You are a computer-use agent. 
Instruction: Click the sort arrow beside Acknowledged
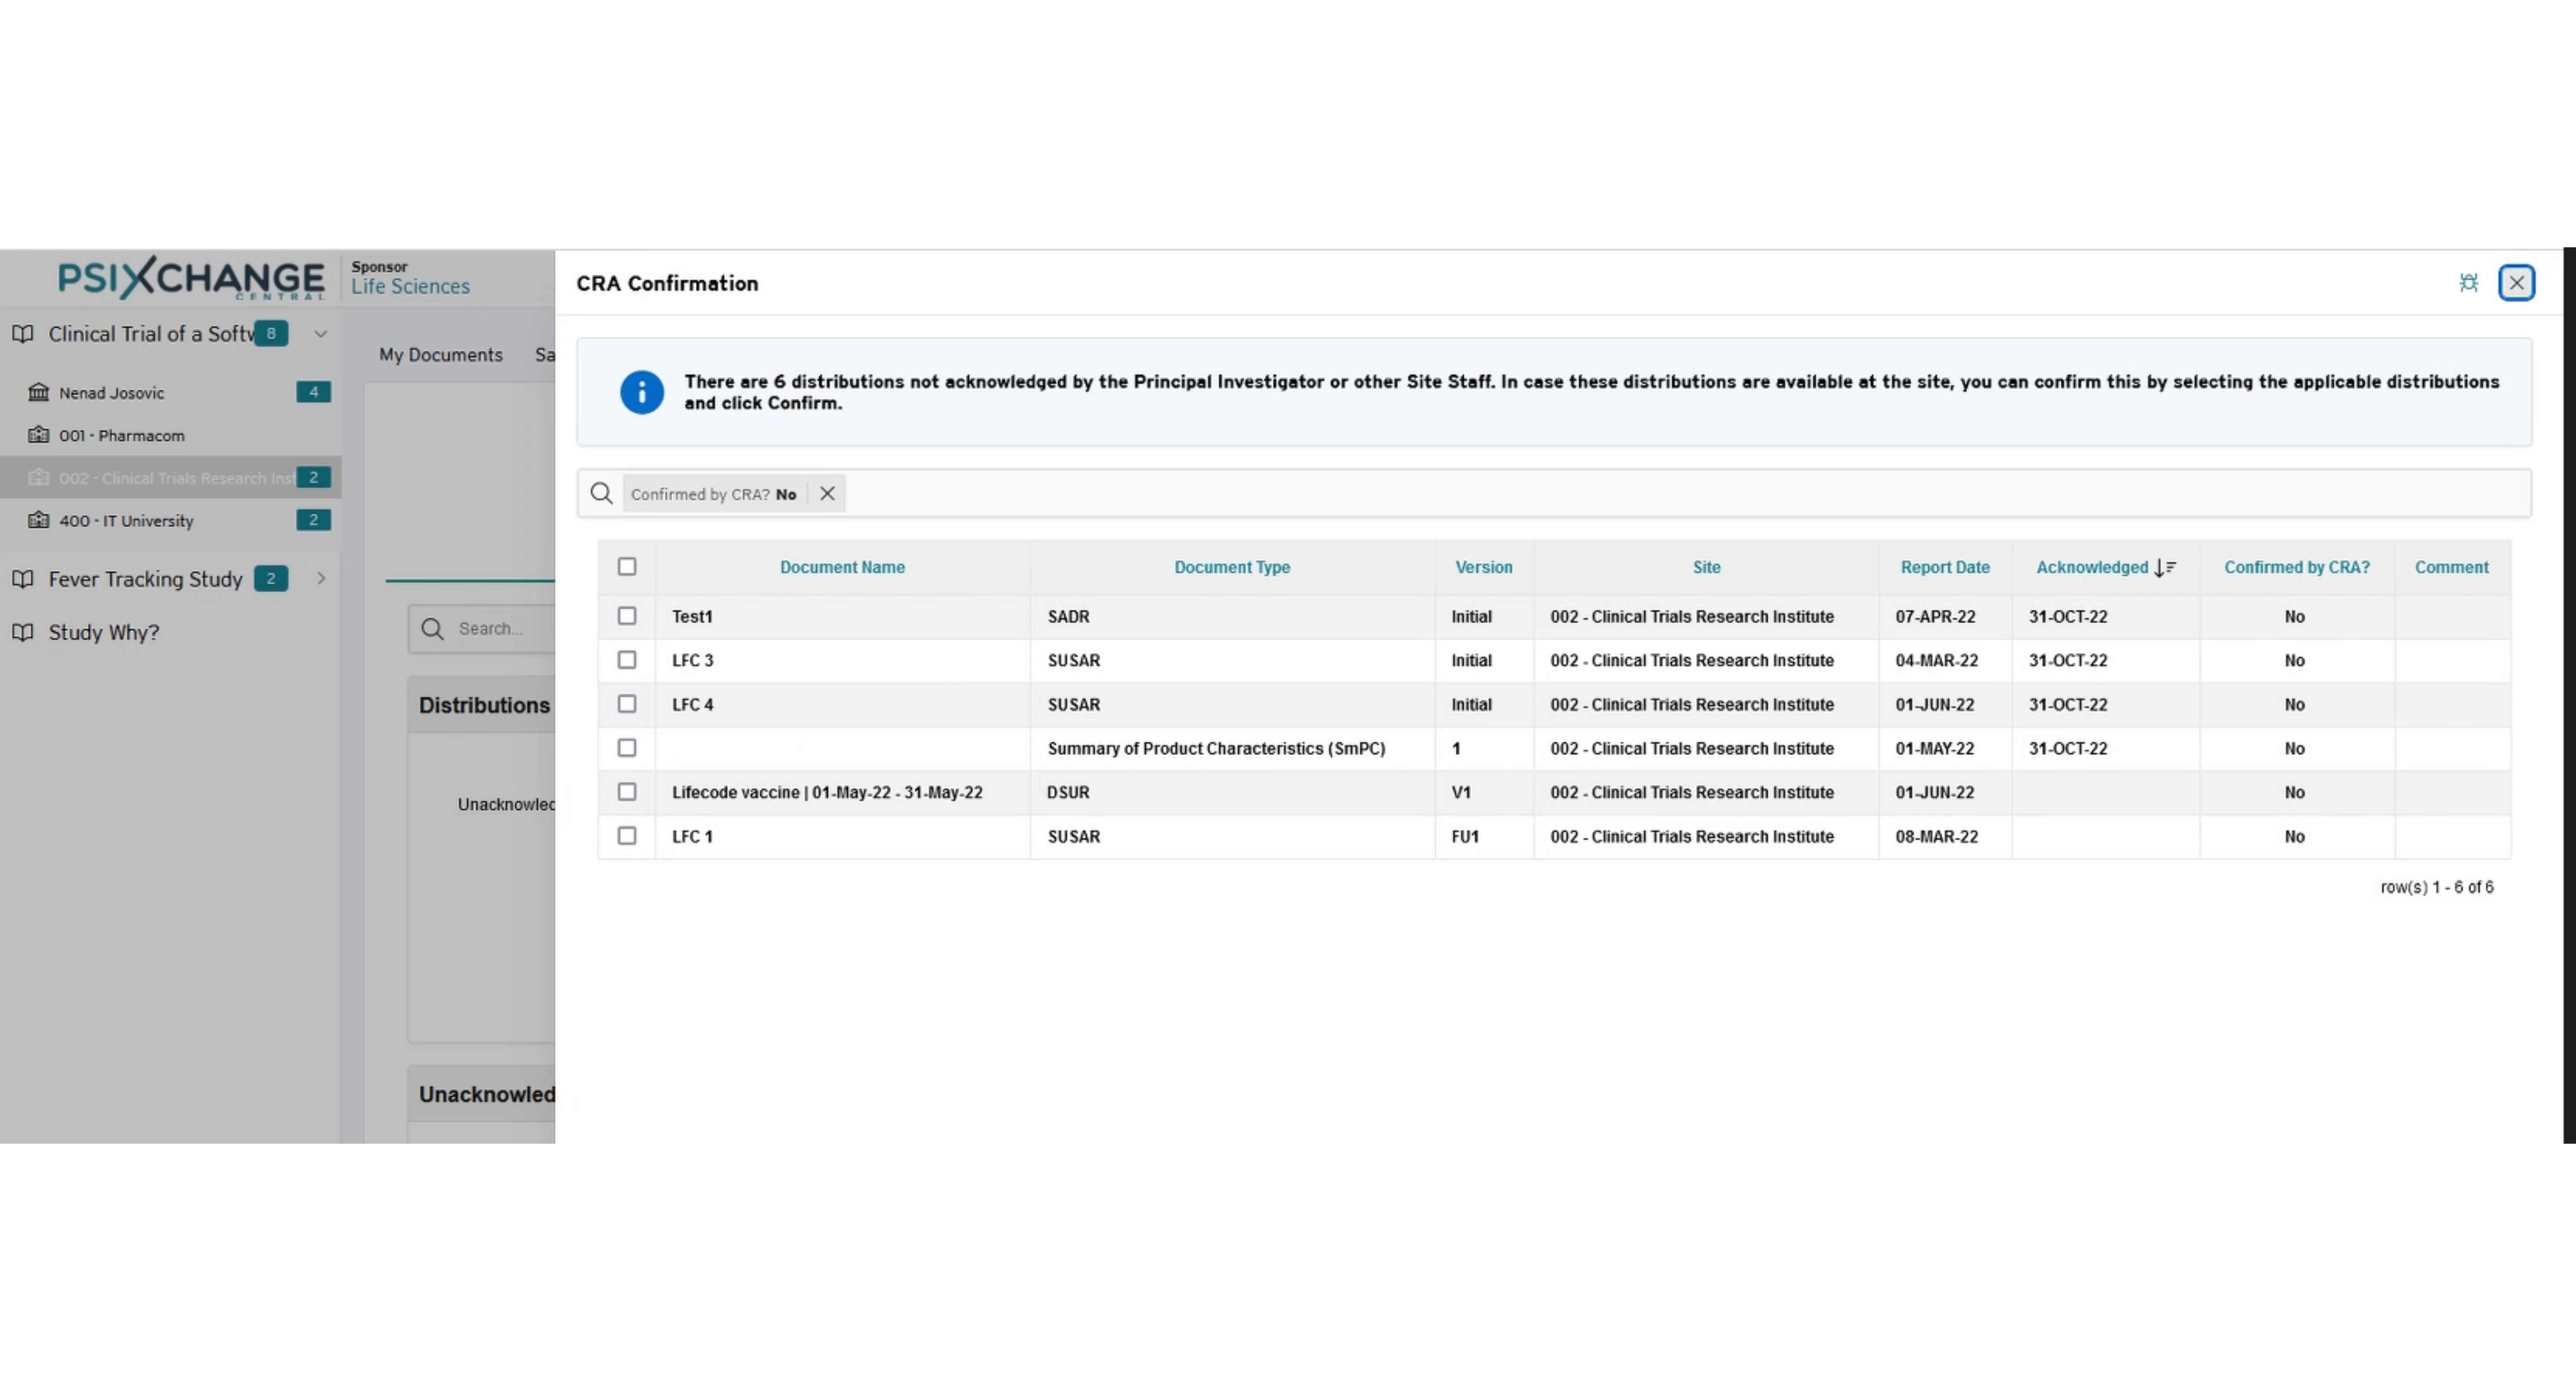(x=2165, y=568)
